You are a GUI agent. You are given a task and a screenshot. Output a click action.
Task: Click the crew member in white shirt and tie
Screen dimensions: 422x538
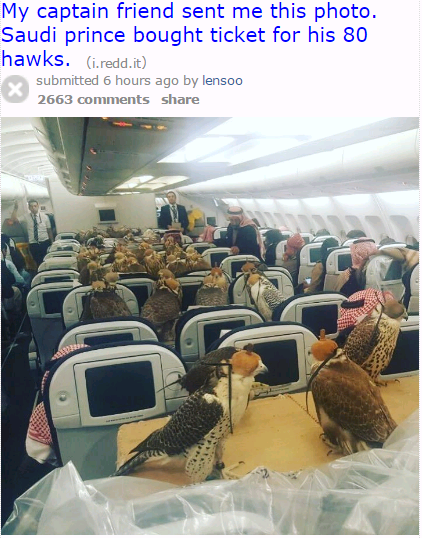click(37, 230)
